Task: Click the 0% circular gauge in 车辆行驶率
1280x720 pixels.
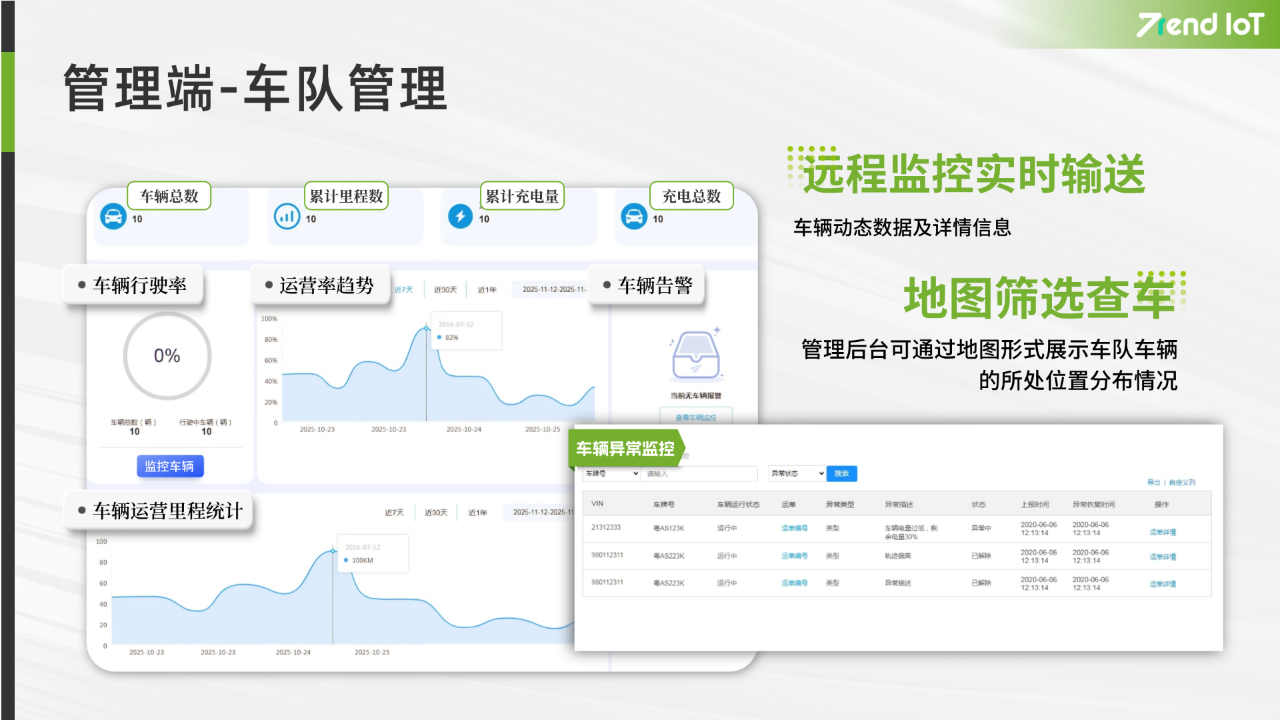Action: tap(166, 356)
